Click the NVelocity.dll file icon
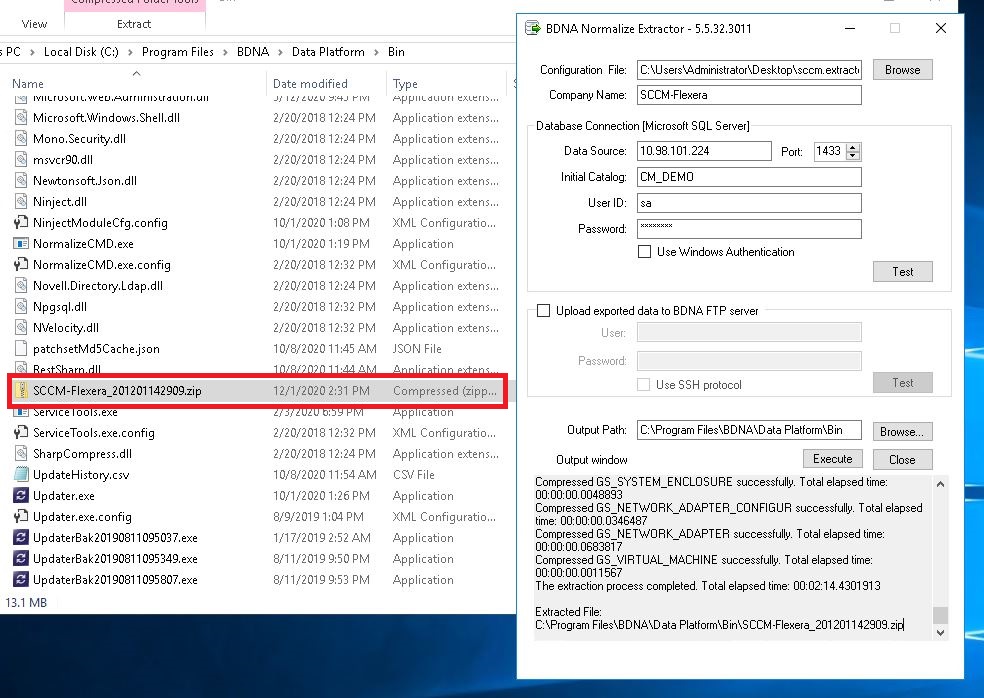This screenshot has width=984, height=698. point(21,328)
